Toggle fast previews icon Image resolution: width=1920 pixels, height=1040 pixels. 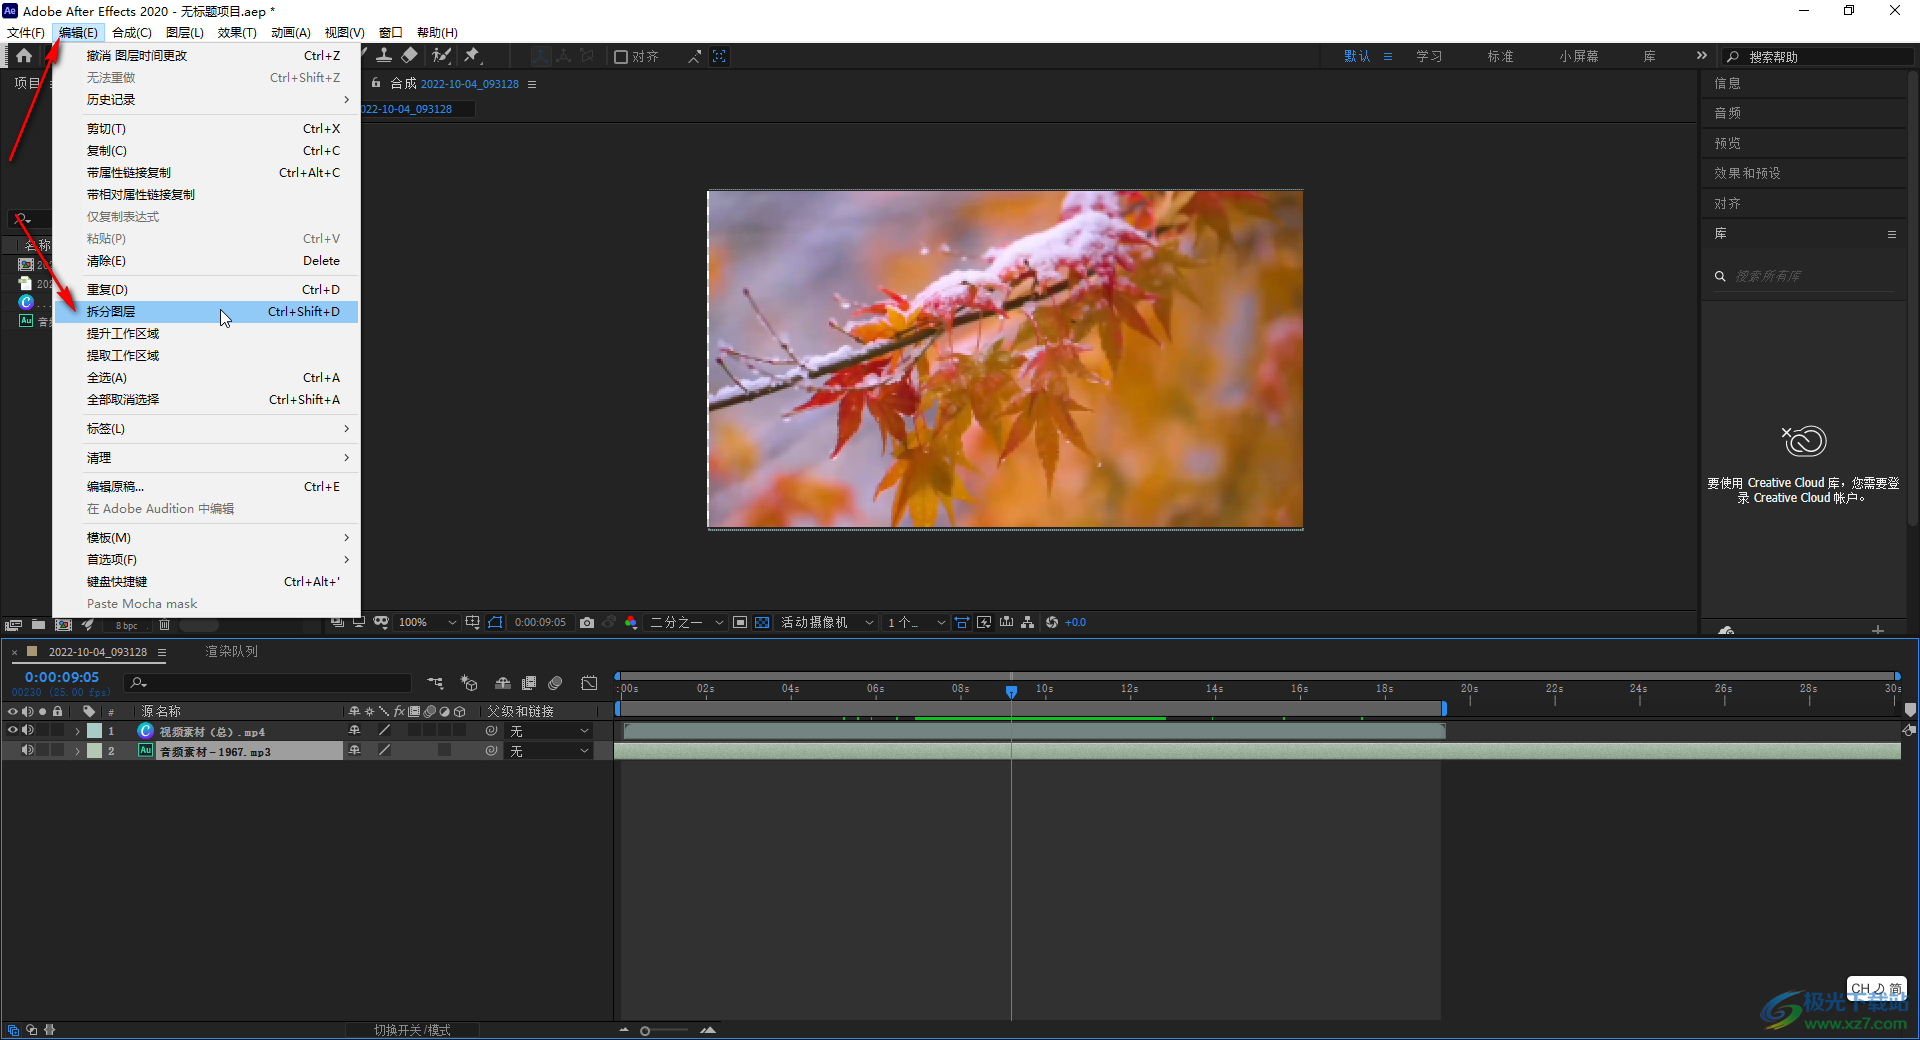[x=984, y=622]
